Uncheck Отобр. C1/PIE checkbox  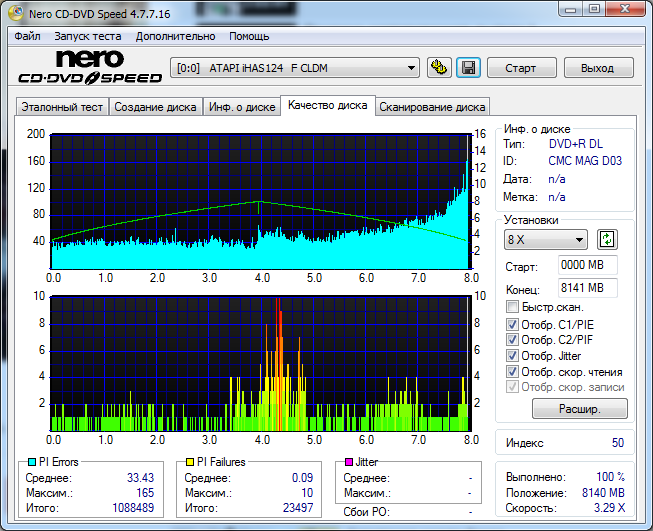pyautogui.click(x=513, y=325)
